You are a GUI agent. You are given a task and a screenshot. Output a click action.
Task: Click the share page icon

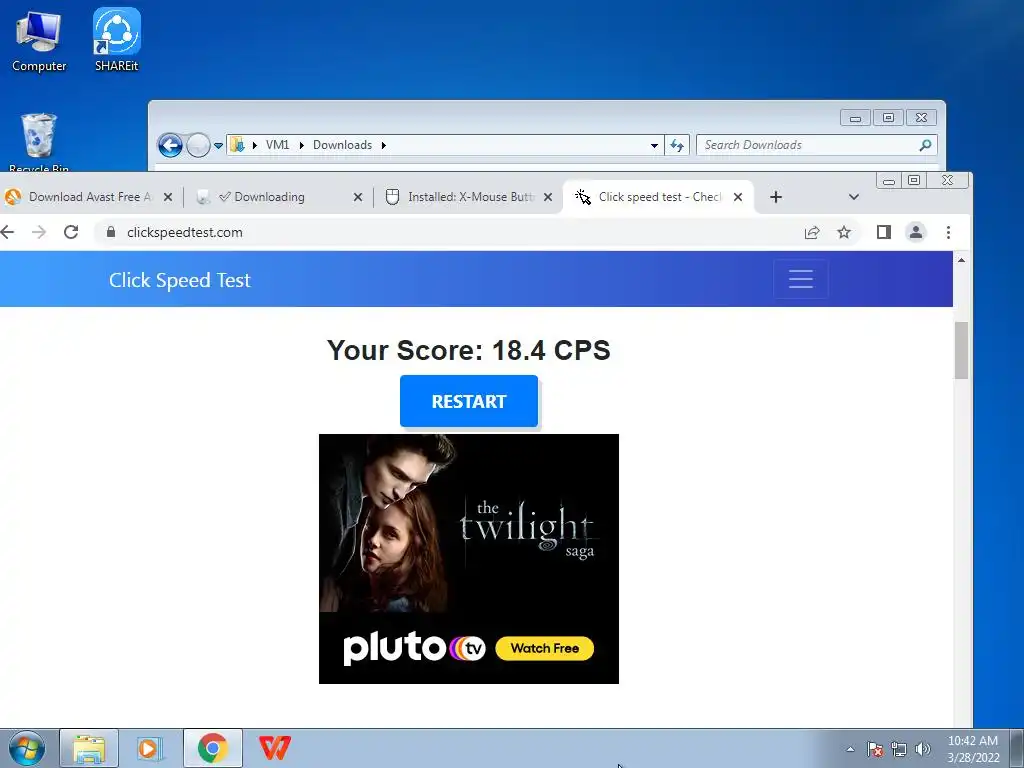tap(812, 232)
